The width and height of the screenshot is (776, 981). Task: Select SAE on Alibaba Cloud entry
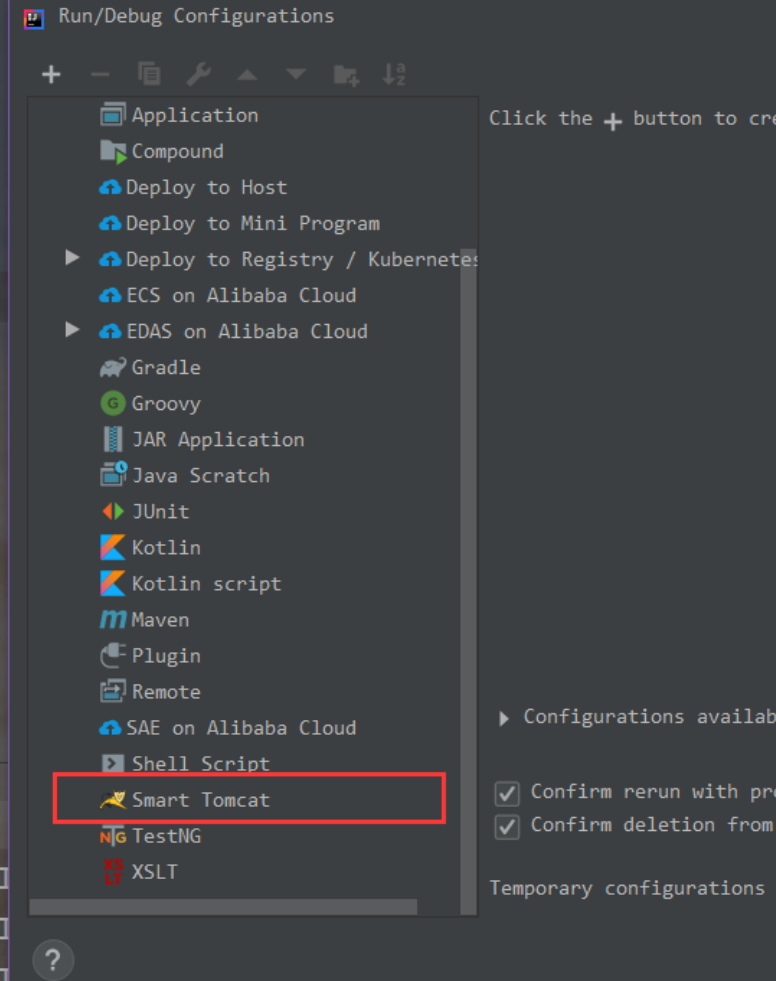[241, 728]
